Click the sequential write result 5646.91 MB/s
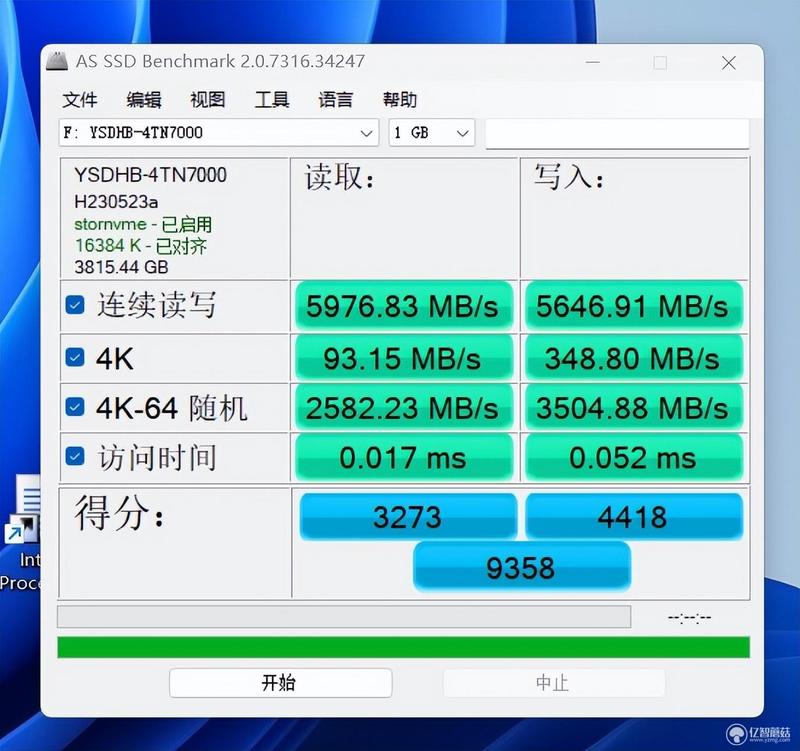 pos(633,306)
